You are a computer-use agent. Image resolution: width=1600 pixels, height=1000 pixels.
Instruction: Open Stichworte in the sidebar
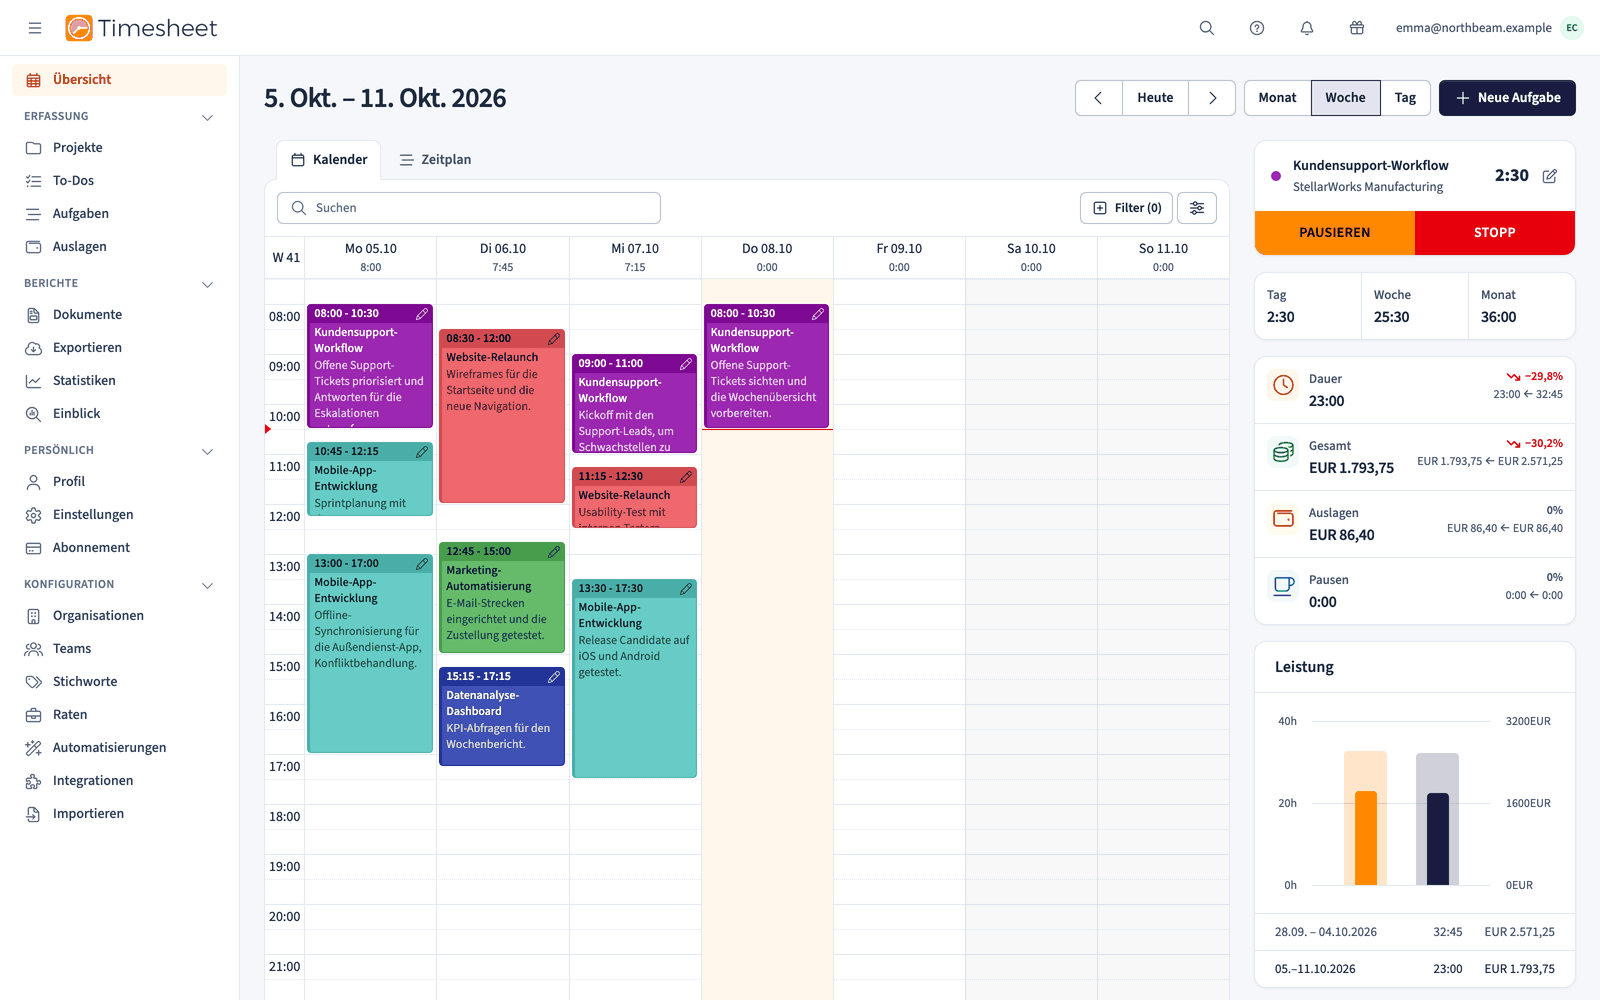(120, 682)
